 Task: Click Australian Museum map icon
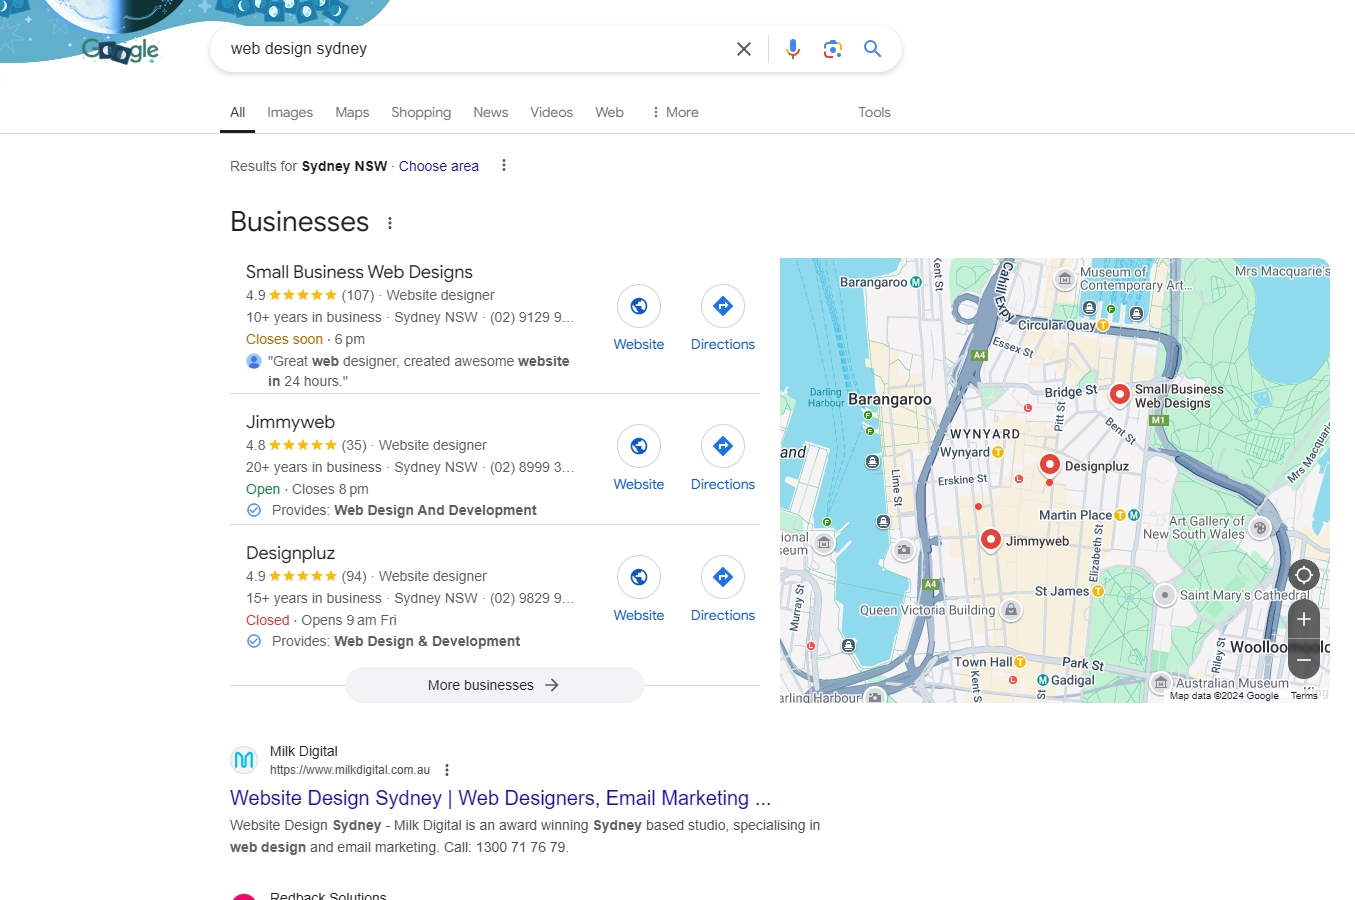pos(1160,683)
